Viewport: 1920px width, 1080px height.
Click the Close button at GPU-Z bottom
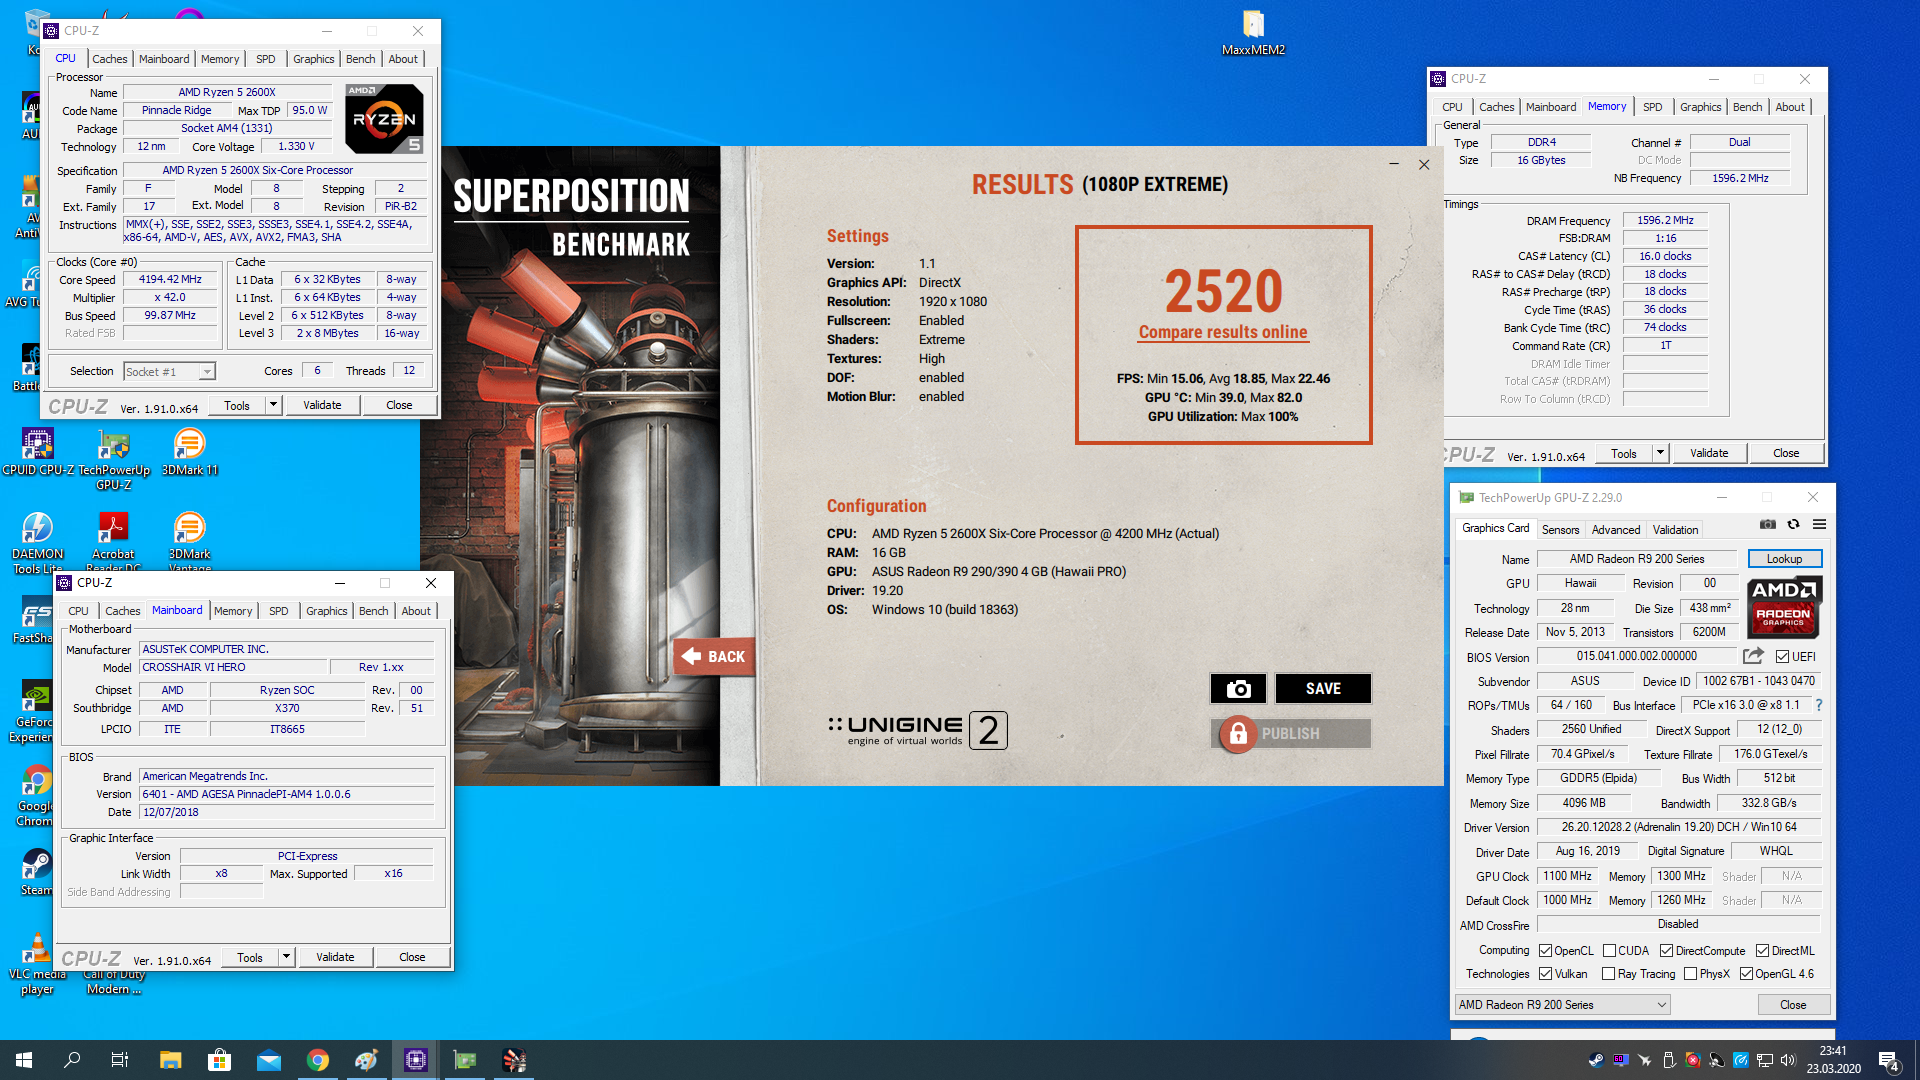click(1793, 1005)
